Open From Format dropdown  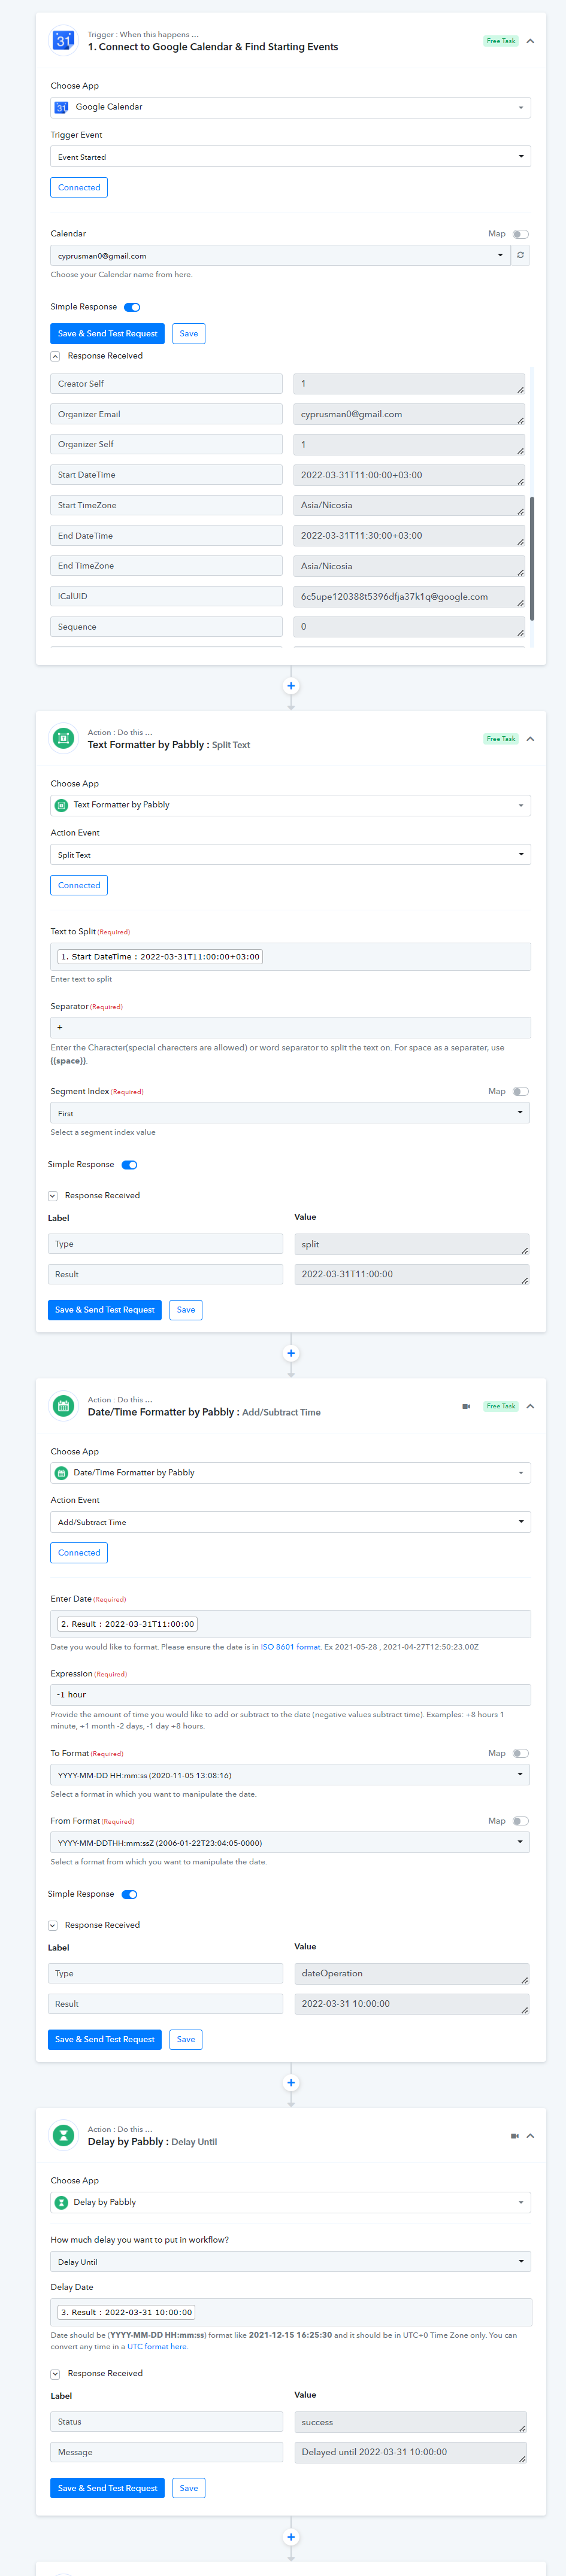click(x=290, y=1842)
